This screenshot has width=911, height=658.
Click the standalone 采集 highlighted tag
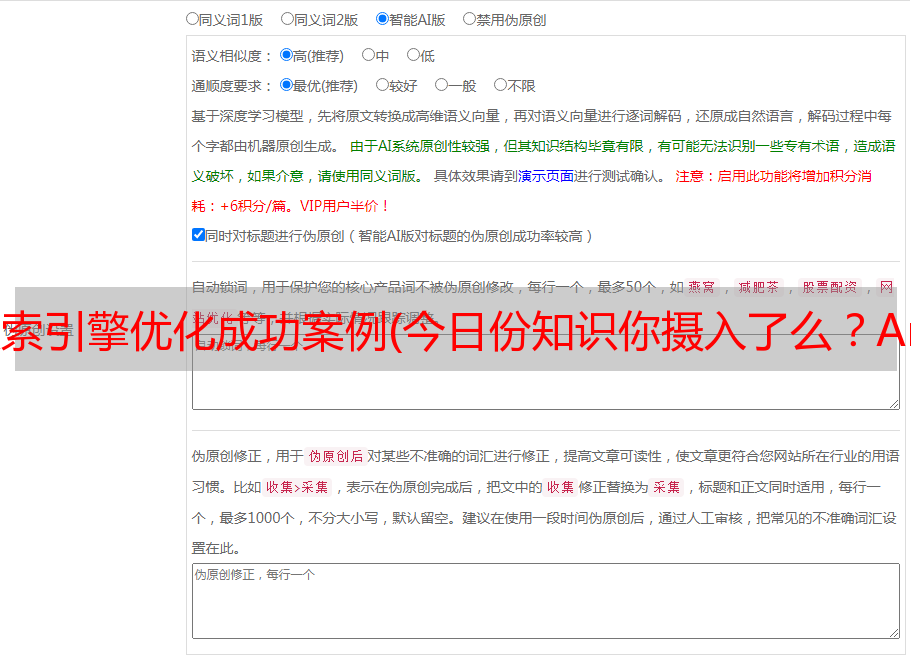[666, 487]
